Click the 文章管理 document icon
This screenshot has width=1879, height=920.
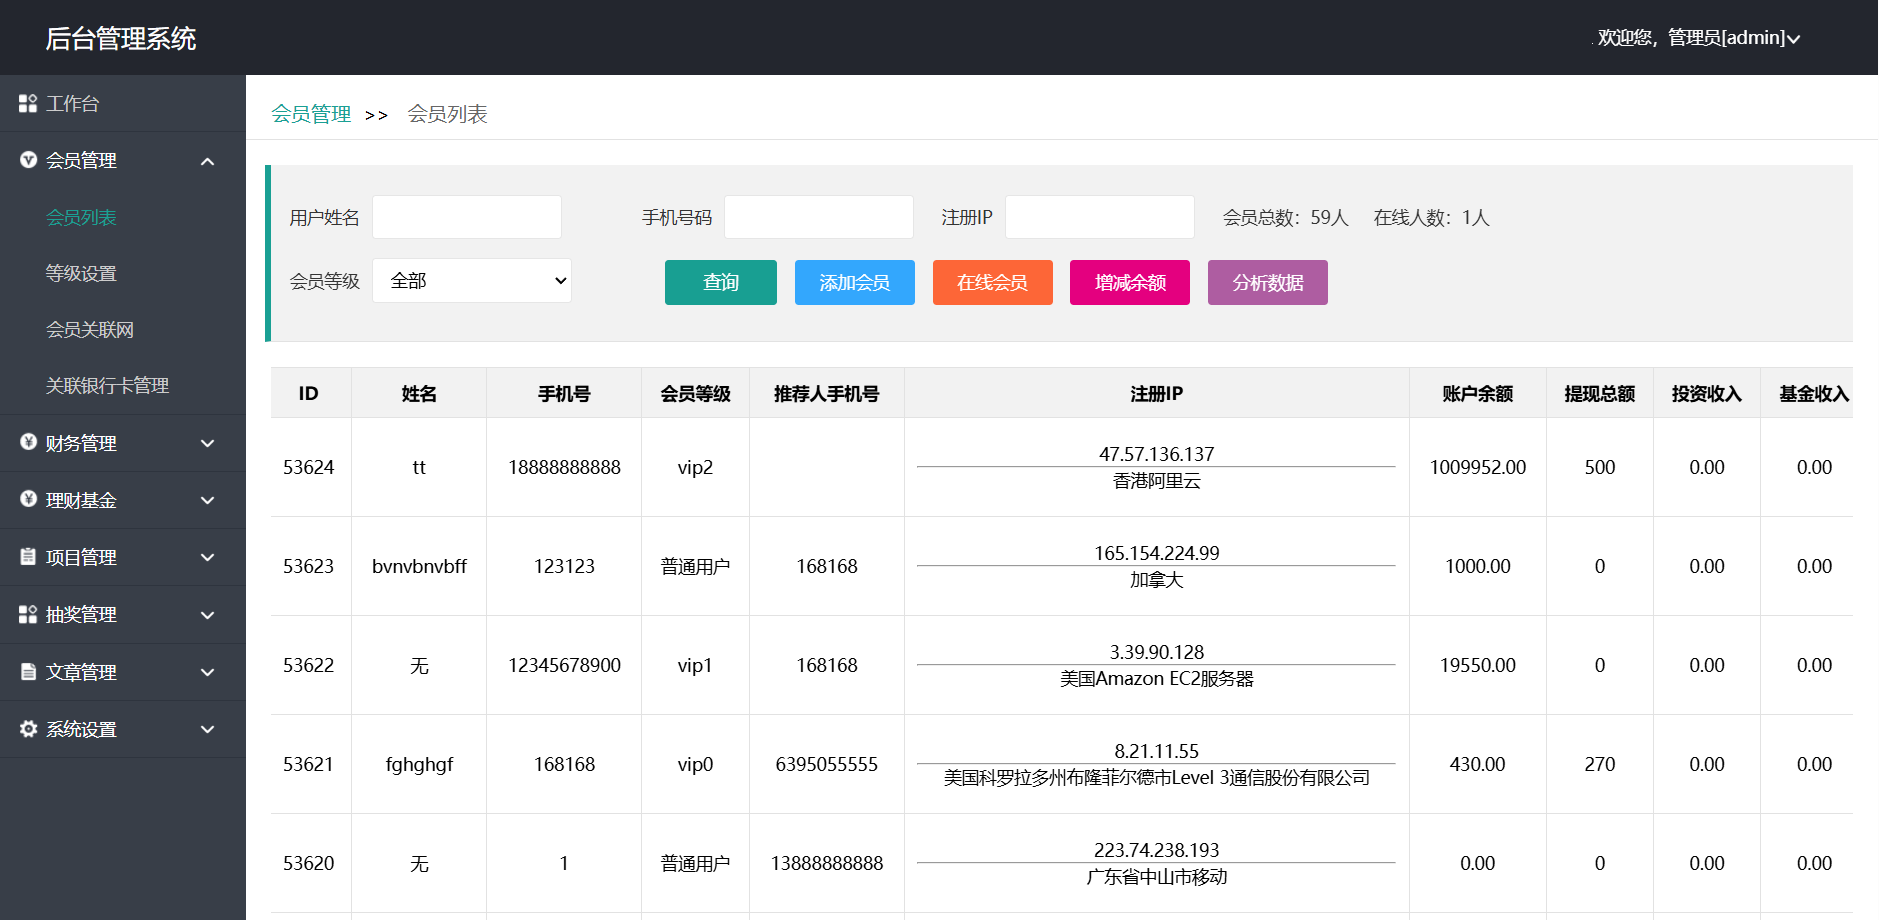click(x=28, y=672)
